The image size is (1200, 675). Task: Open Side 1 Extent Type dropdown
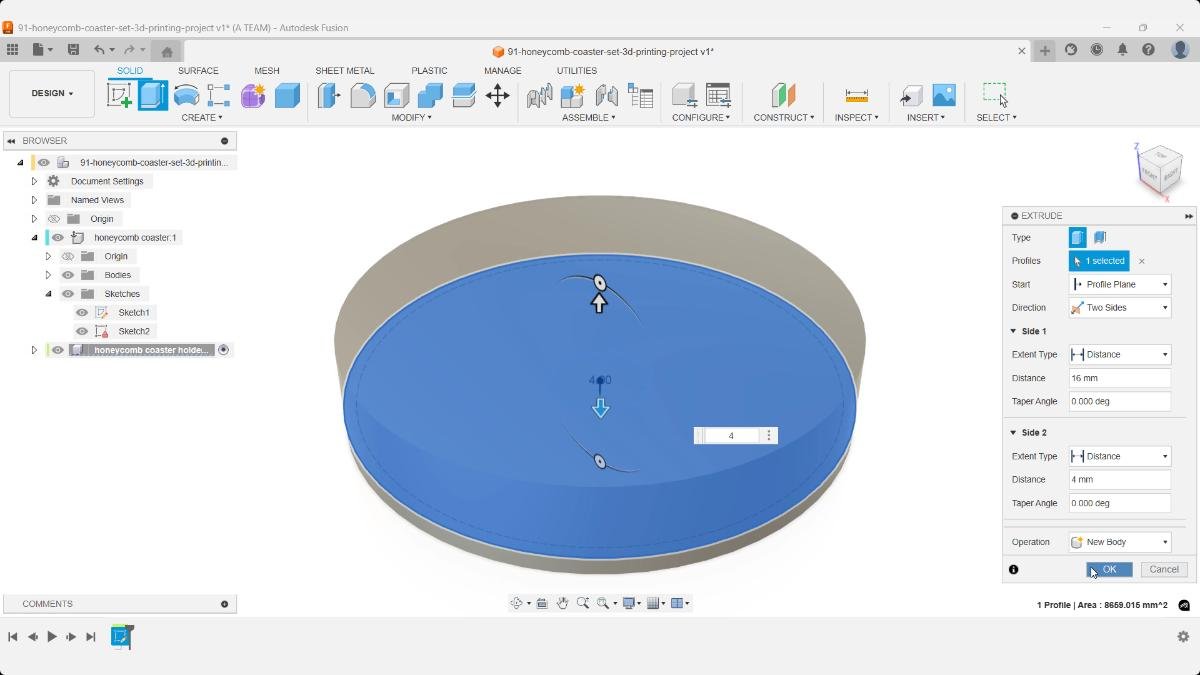point(1120,354)
